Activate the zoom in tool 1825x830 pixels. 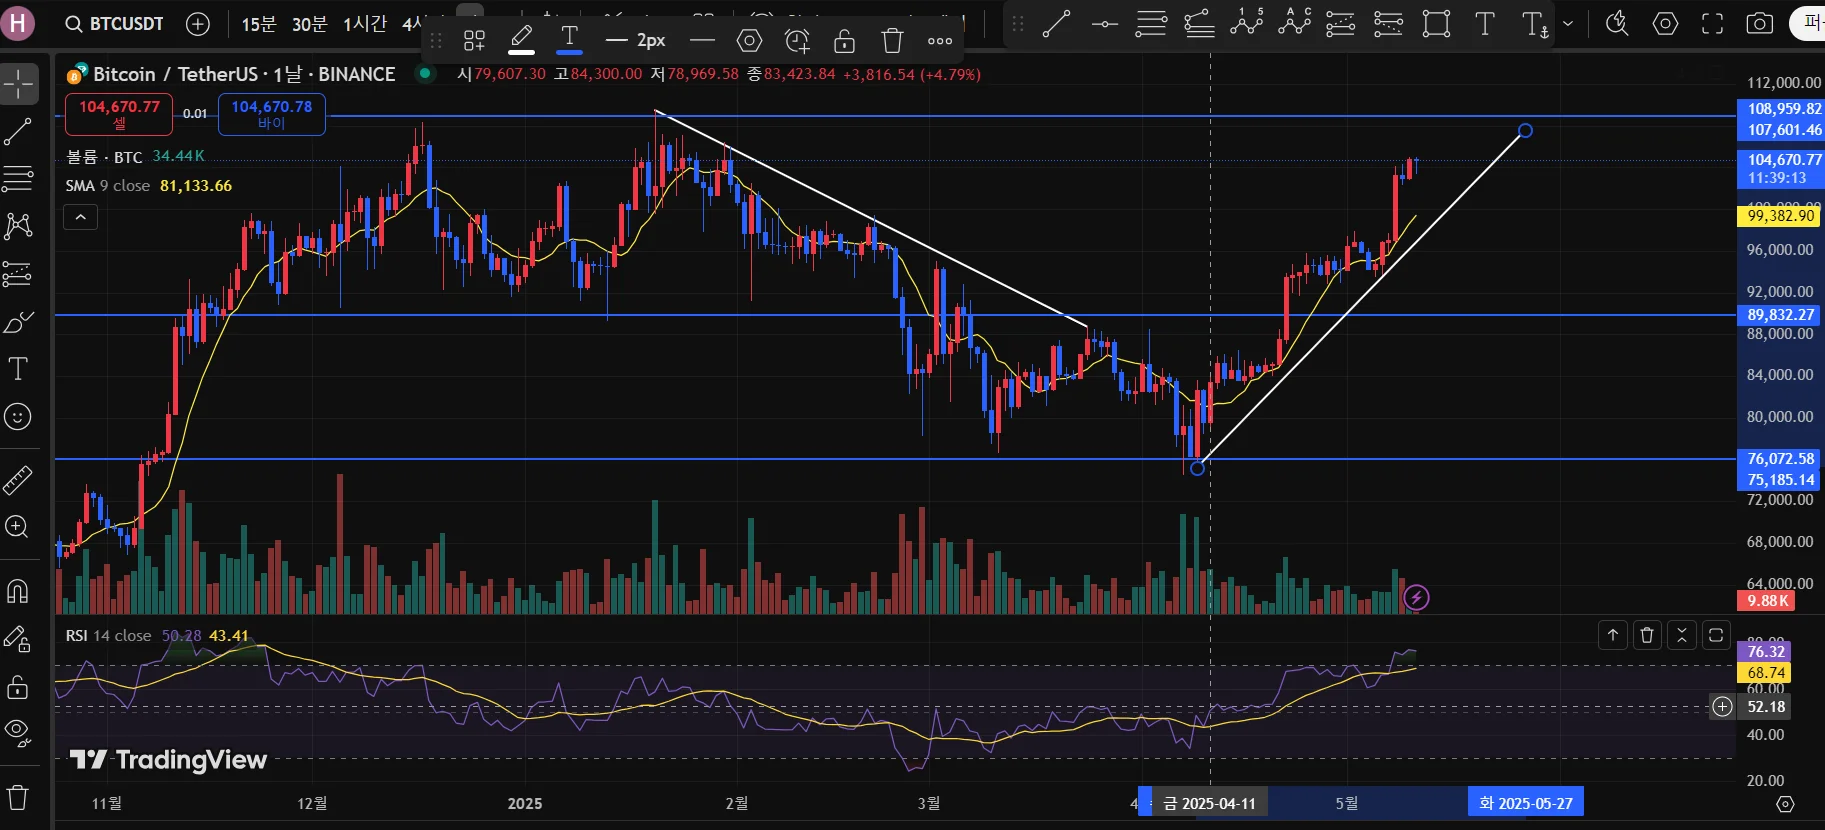(19, 527)
